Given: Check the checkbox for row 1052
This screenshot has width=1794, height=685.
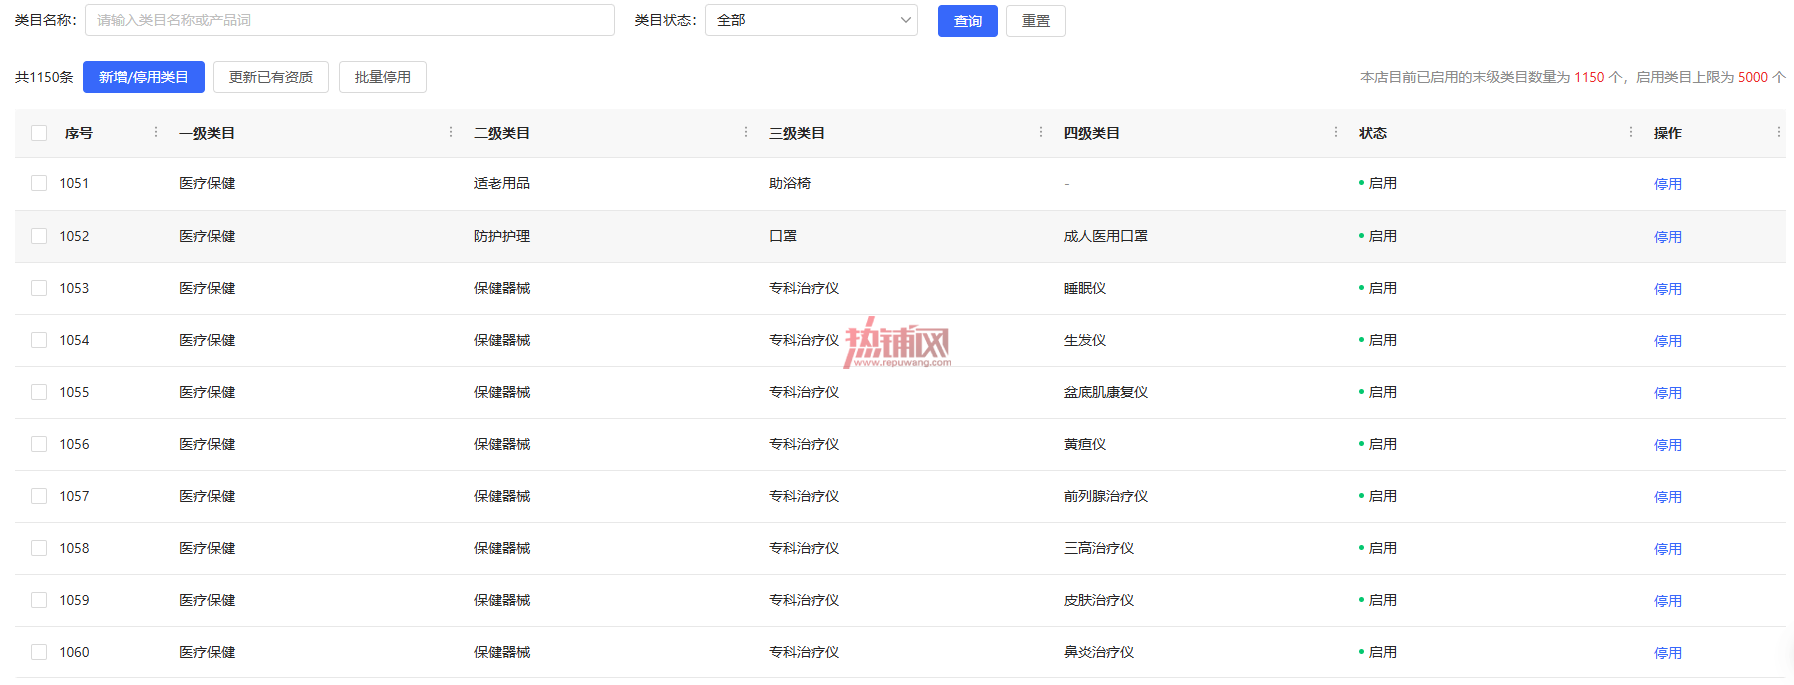Looking at the screenshot, I should point(39,236).
